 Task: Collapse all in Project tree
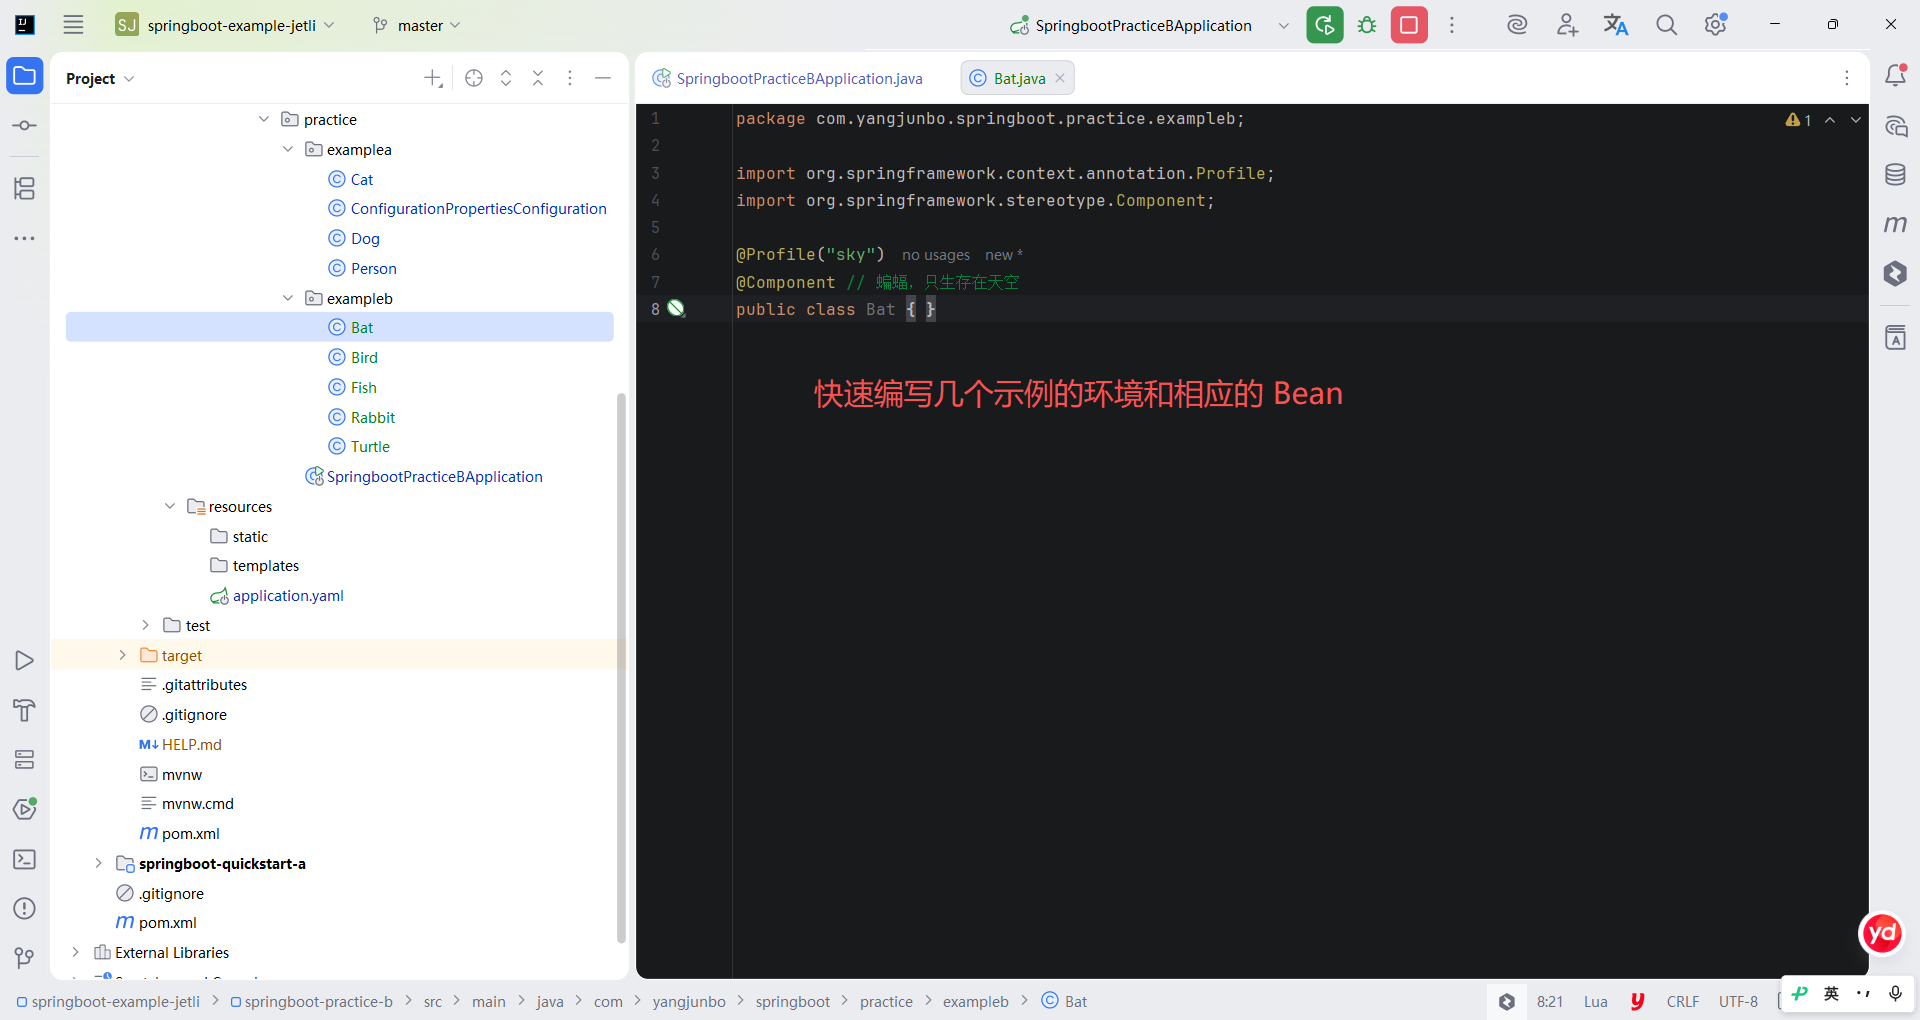coord(538,78)
